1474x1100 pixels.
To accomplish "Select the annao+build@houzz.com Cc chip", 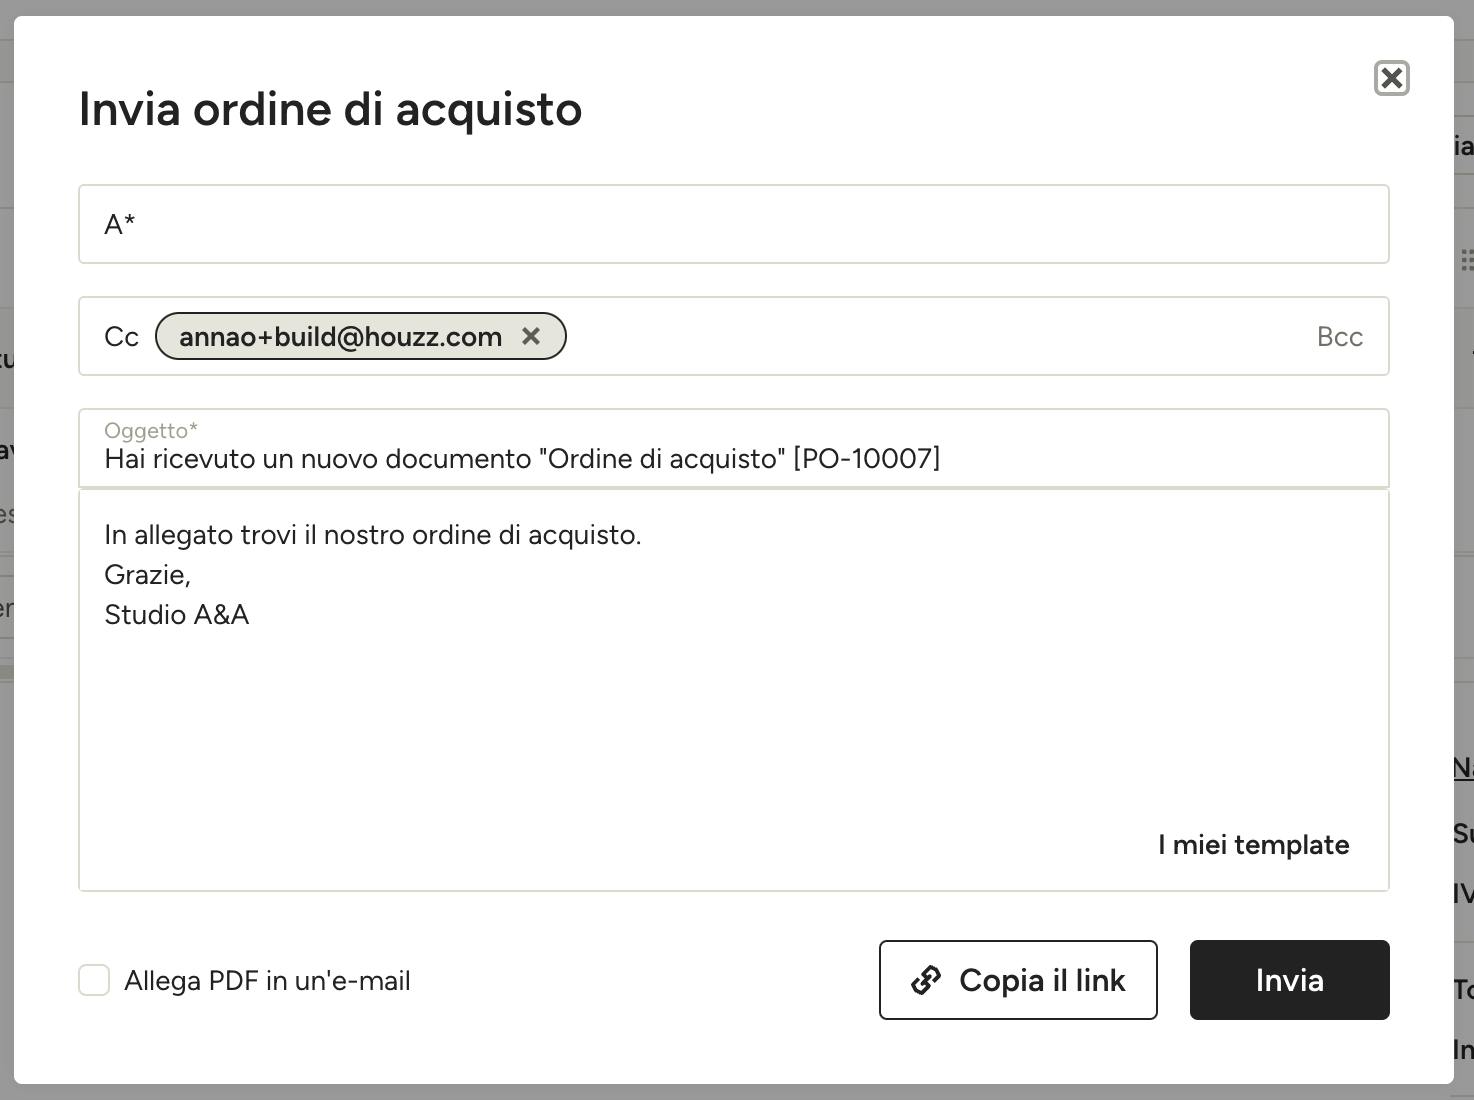I will 340,336.
